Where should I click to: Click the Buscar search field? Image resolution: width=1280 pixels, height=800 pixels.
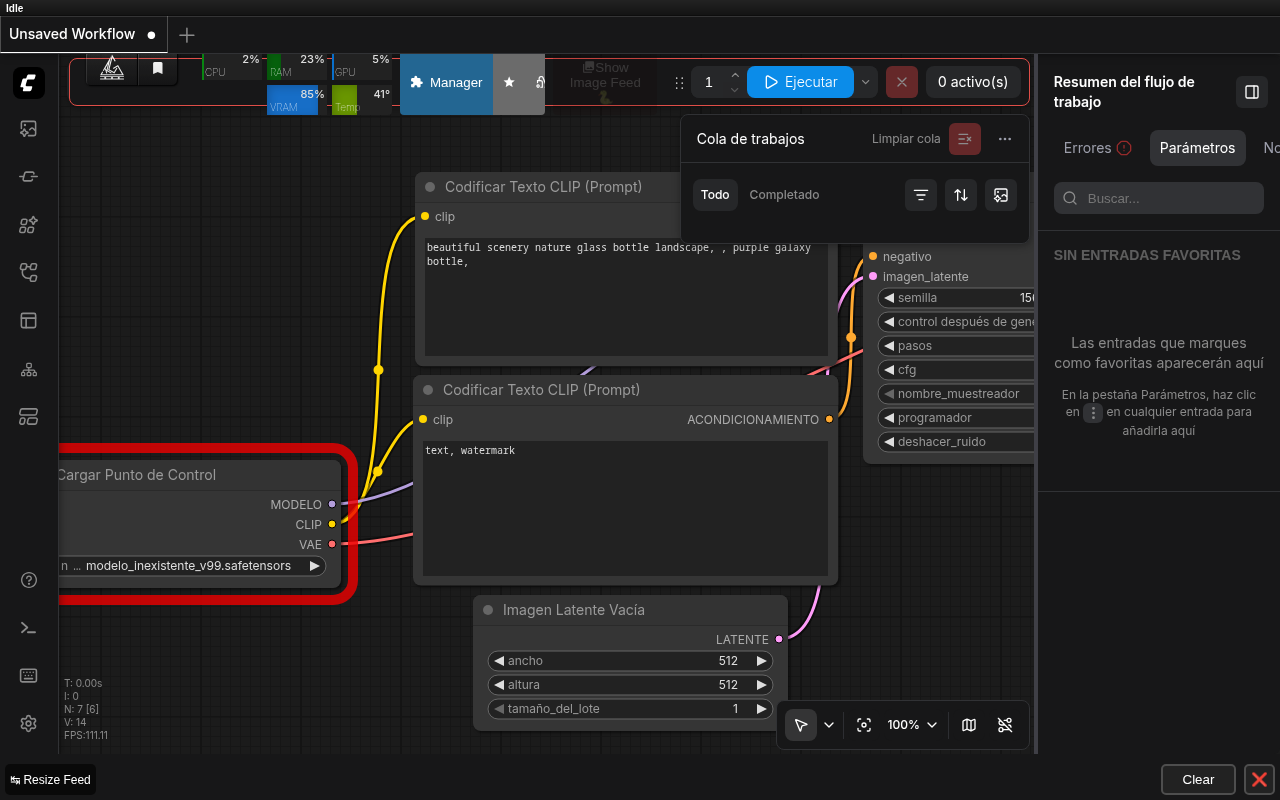pyautogui.click(x=1159, y=198)
